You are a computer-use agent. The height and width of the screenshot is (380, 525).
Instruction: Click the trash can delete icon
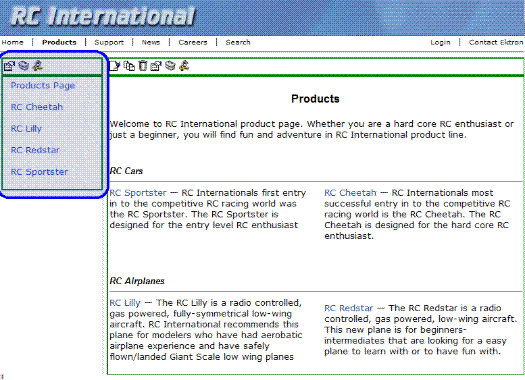pos(143,66)
